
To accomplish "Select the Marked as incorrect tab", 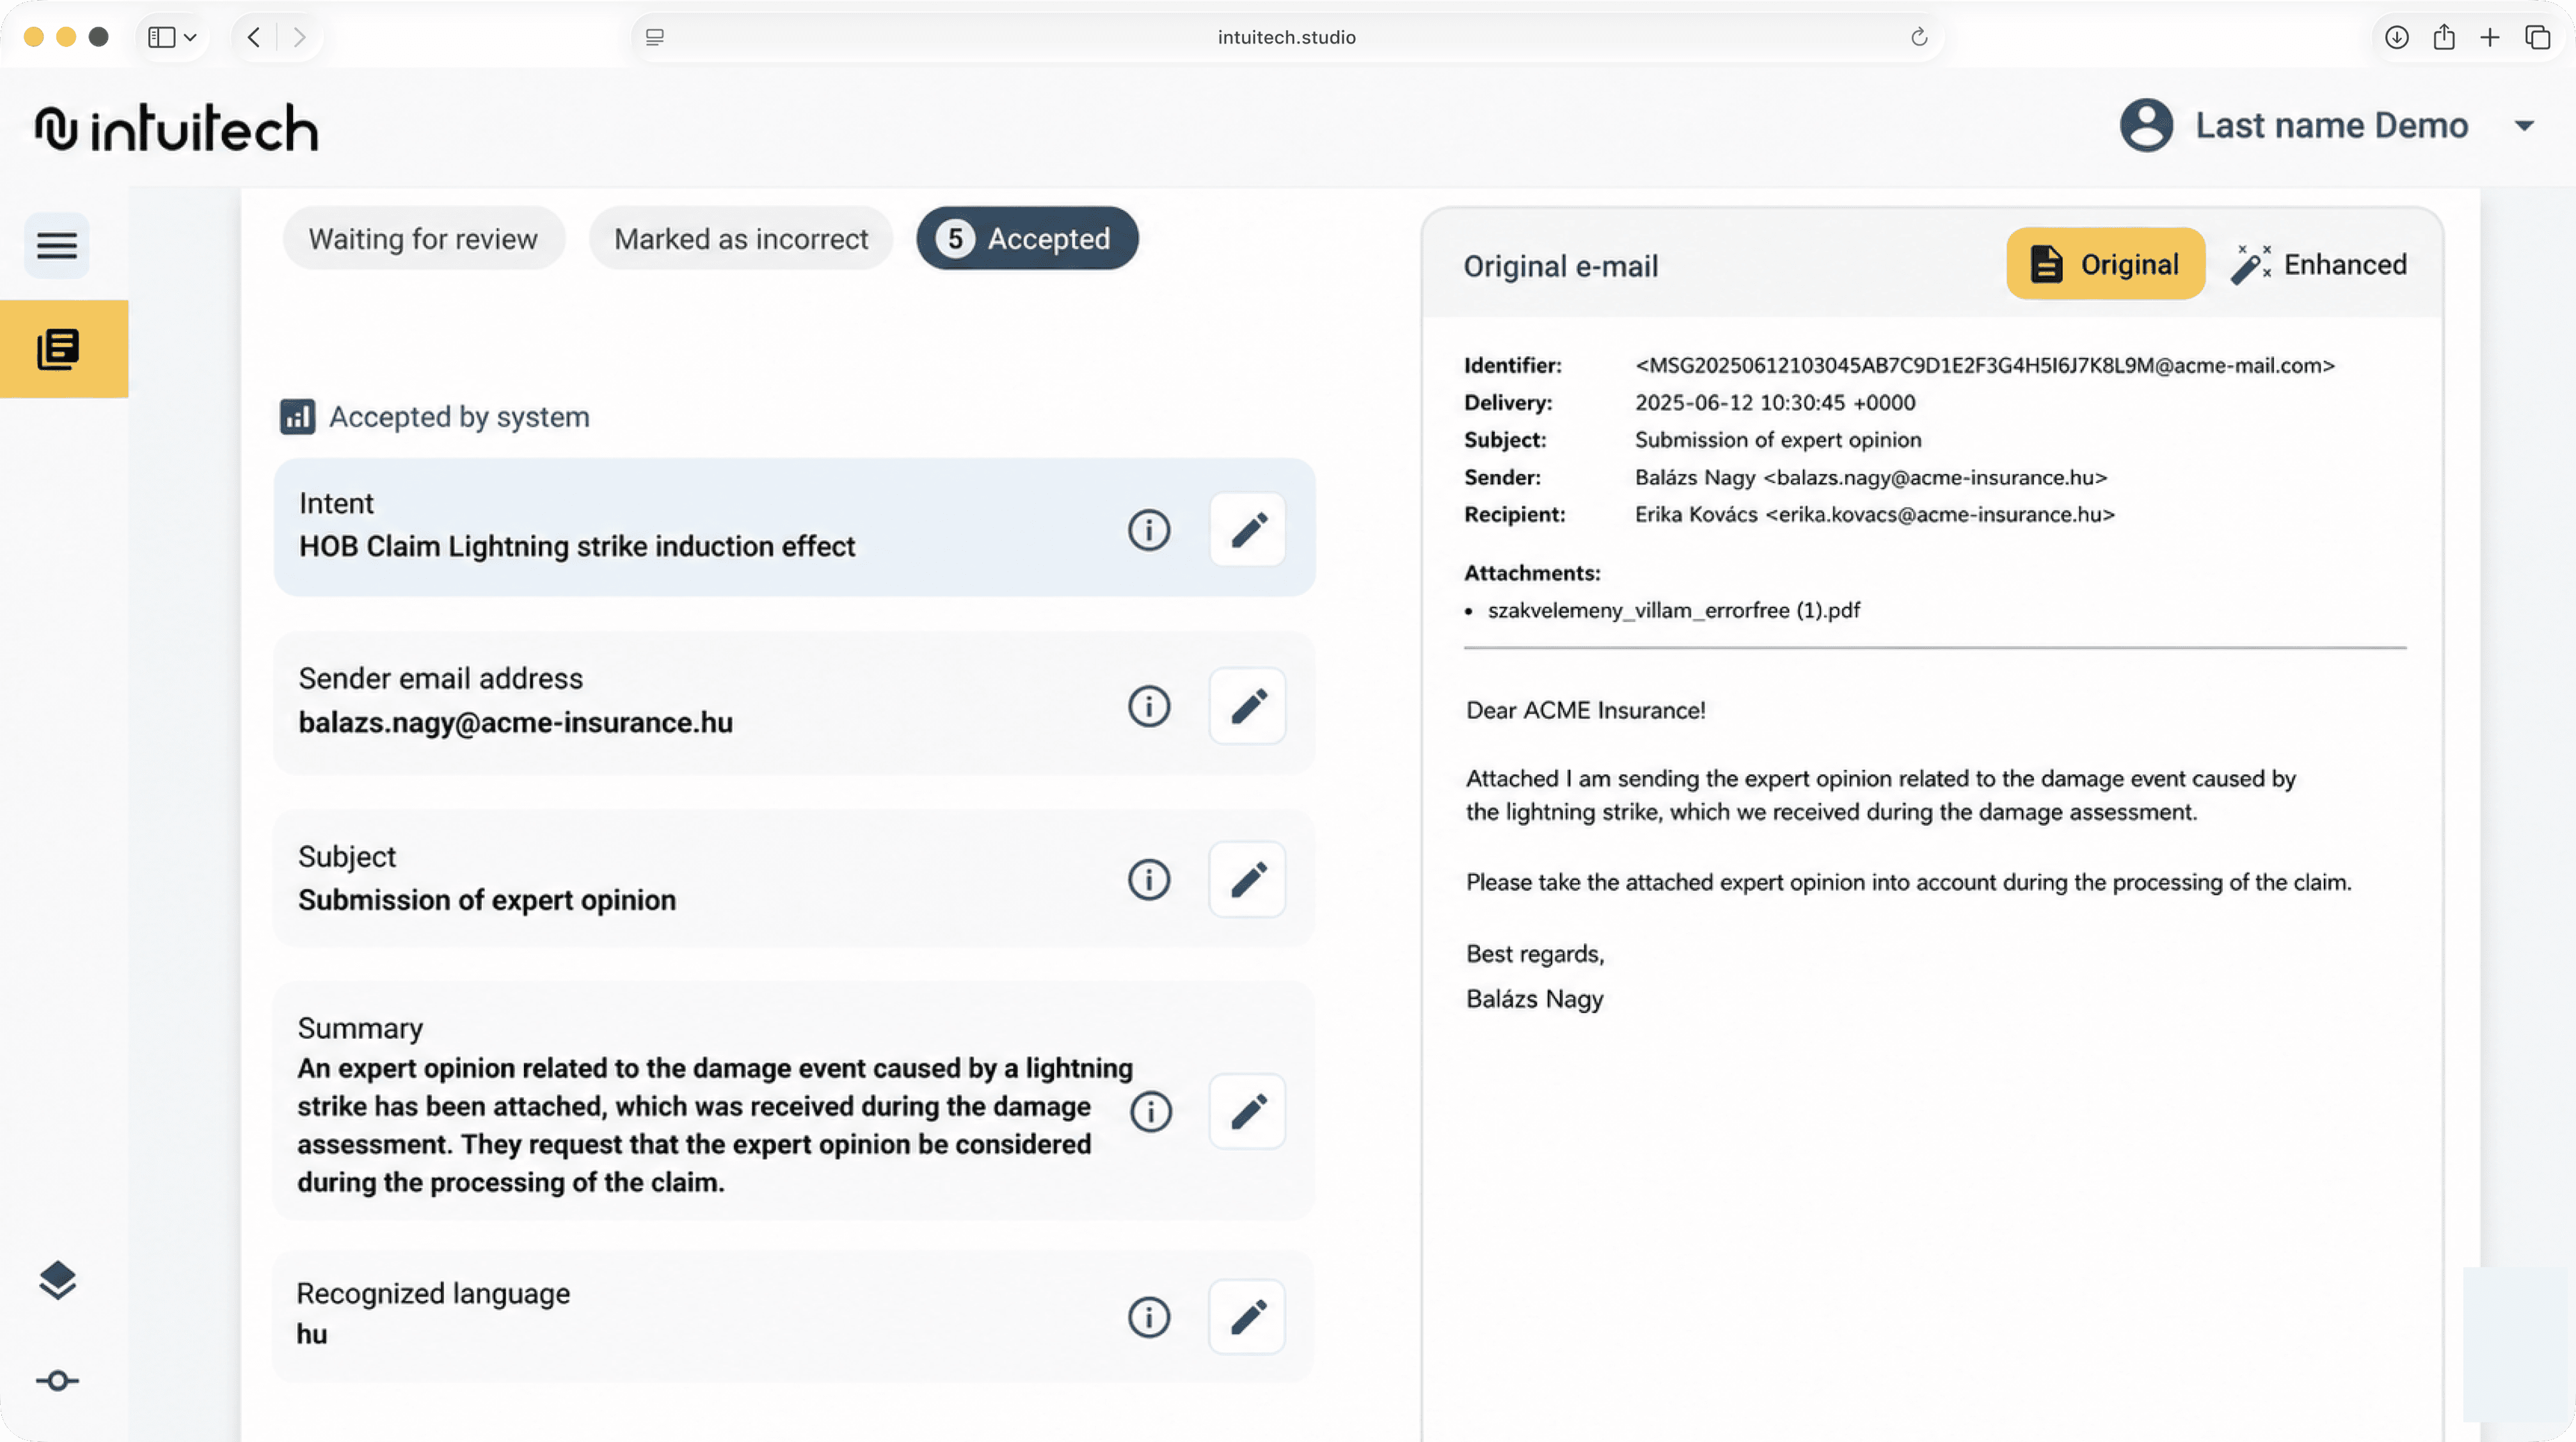I will tap(741, 239).
